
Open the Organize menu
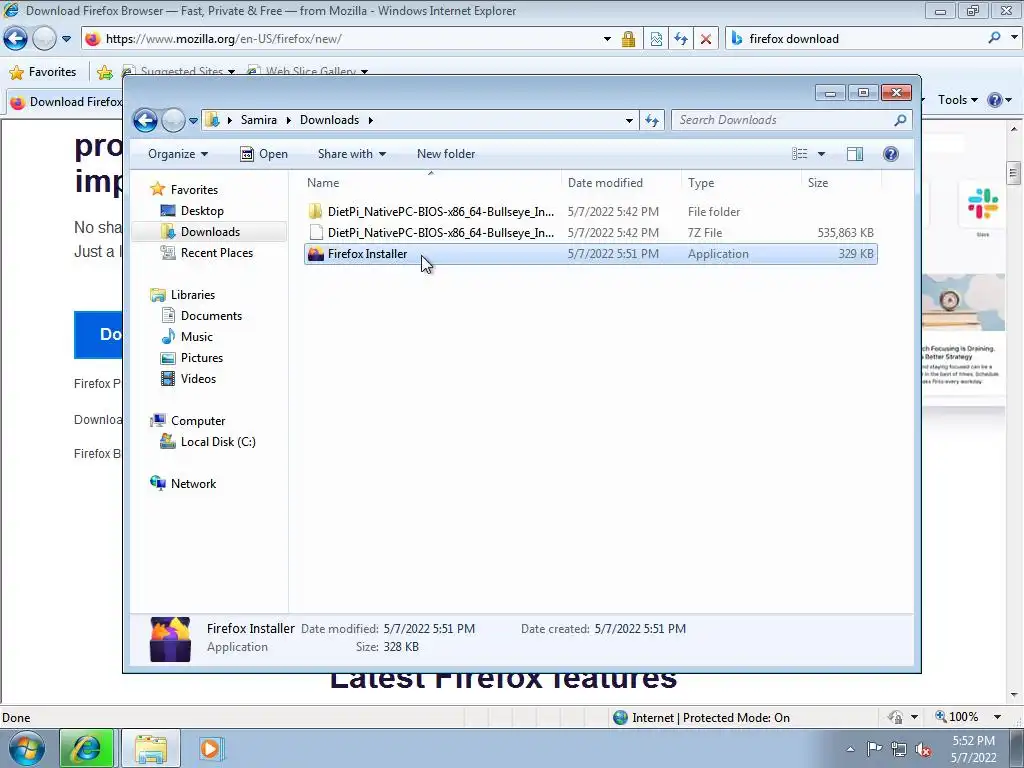point(178,154)
